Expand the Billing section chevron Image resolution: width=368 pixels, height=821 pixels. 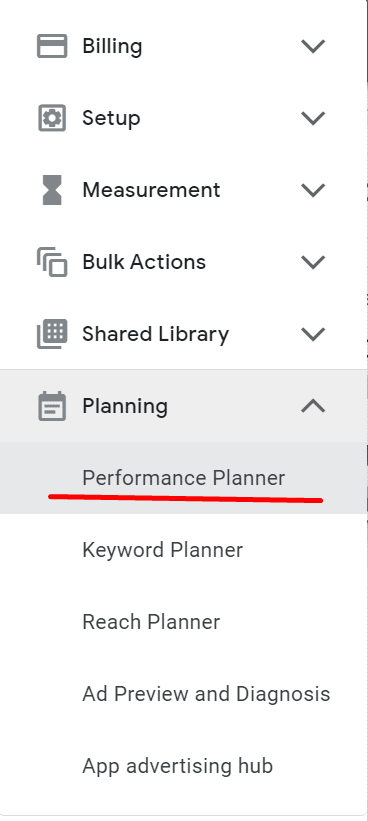(x=313, y=46)
